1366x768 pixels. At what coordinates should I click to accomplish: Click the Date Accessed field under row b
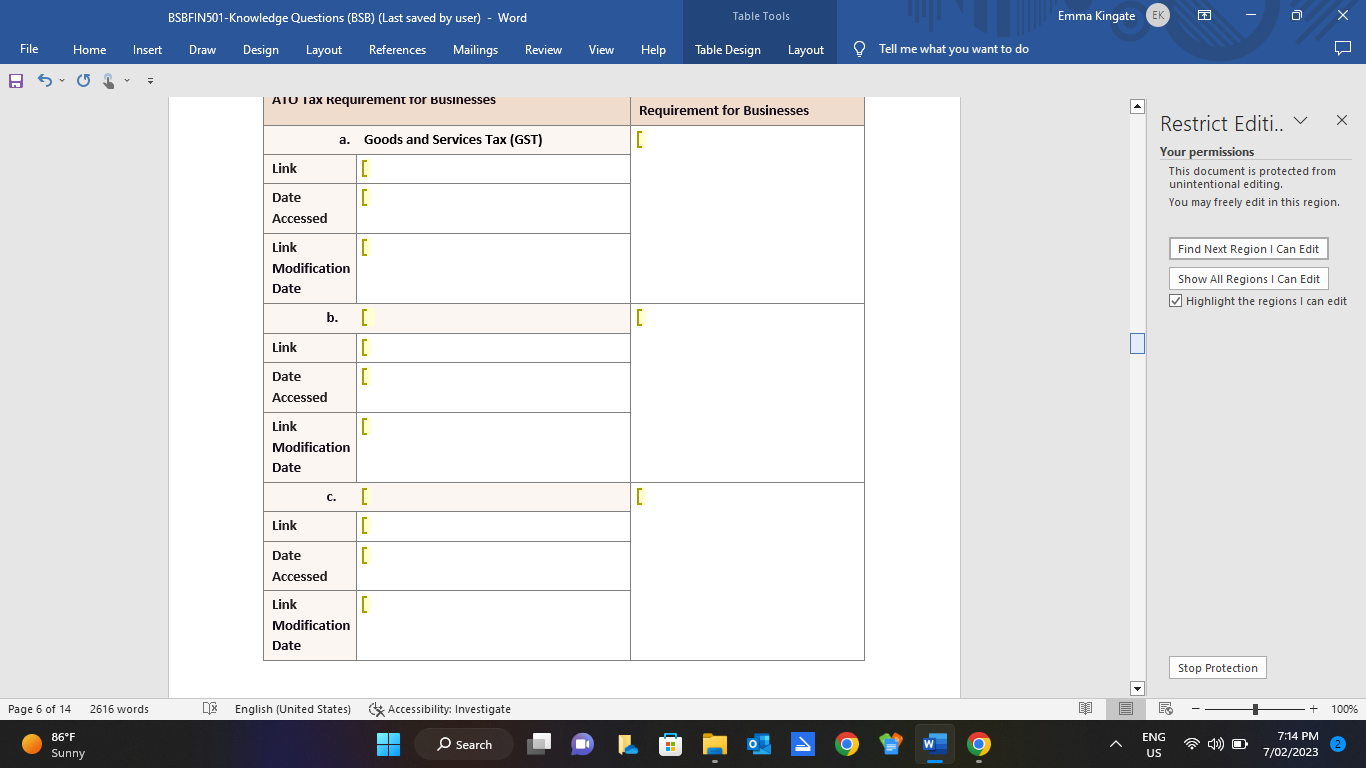(x=493, y=387)
